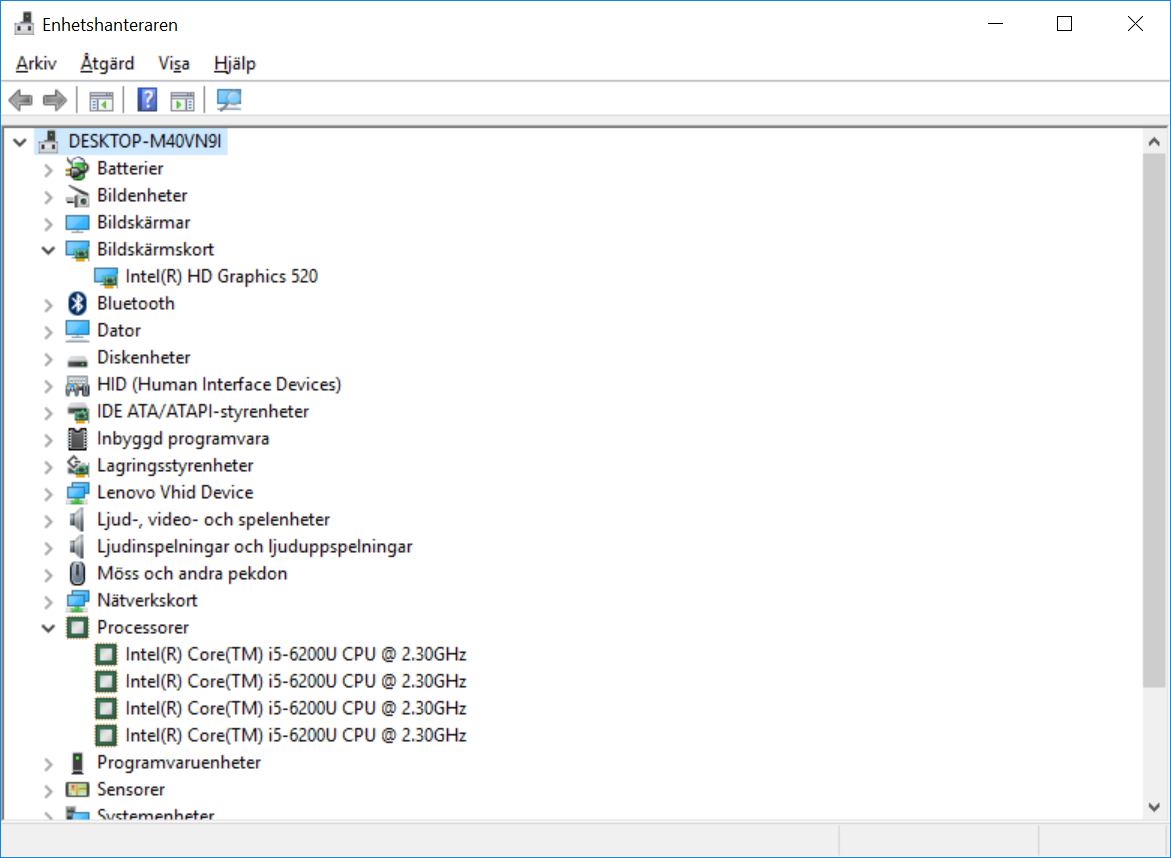Image resolution: width=1171 pixels, height=858 pixels.
Task: Select the first Intel Core i5-6200U entry
Action: [x=296, y=654]
